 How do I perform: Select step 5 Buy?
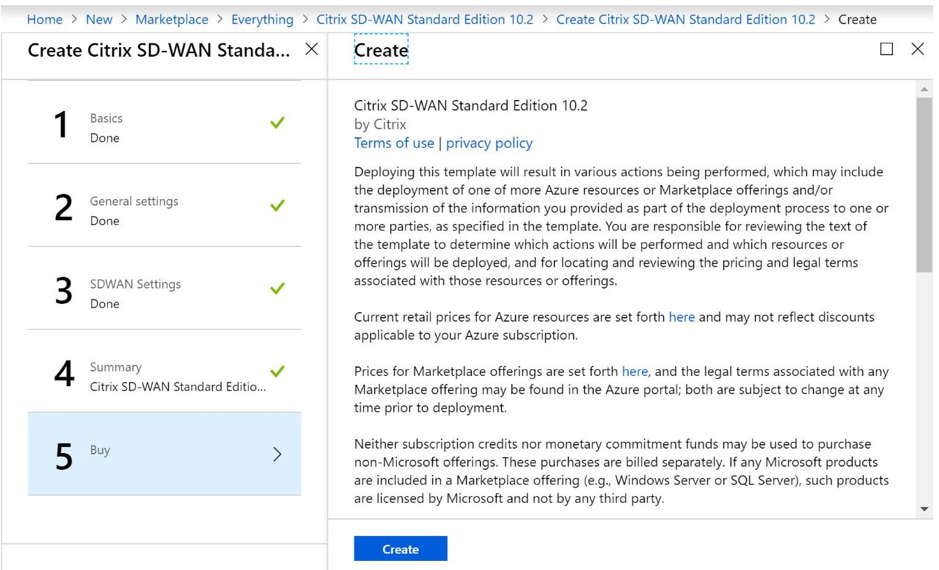pyautogui.click(x=164, y=454)
